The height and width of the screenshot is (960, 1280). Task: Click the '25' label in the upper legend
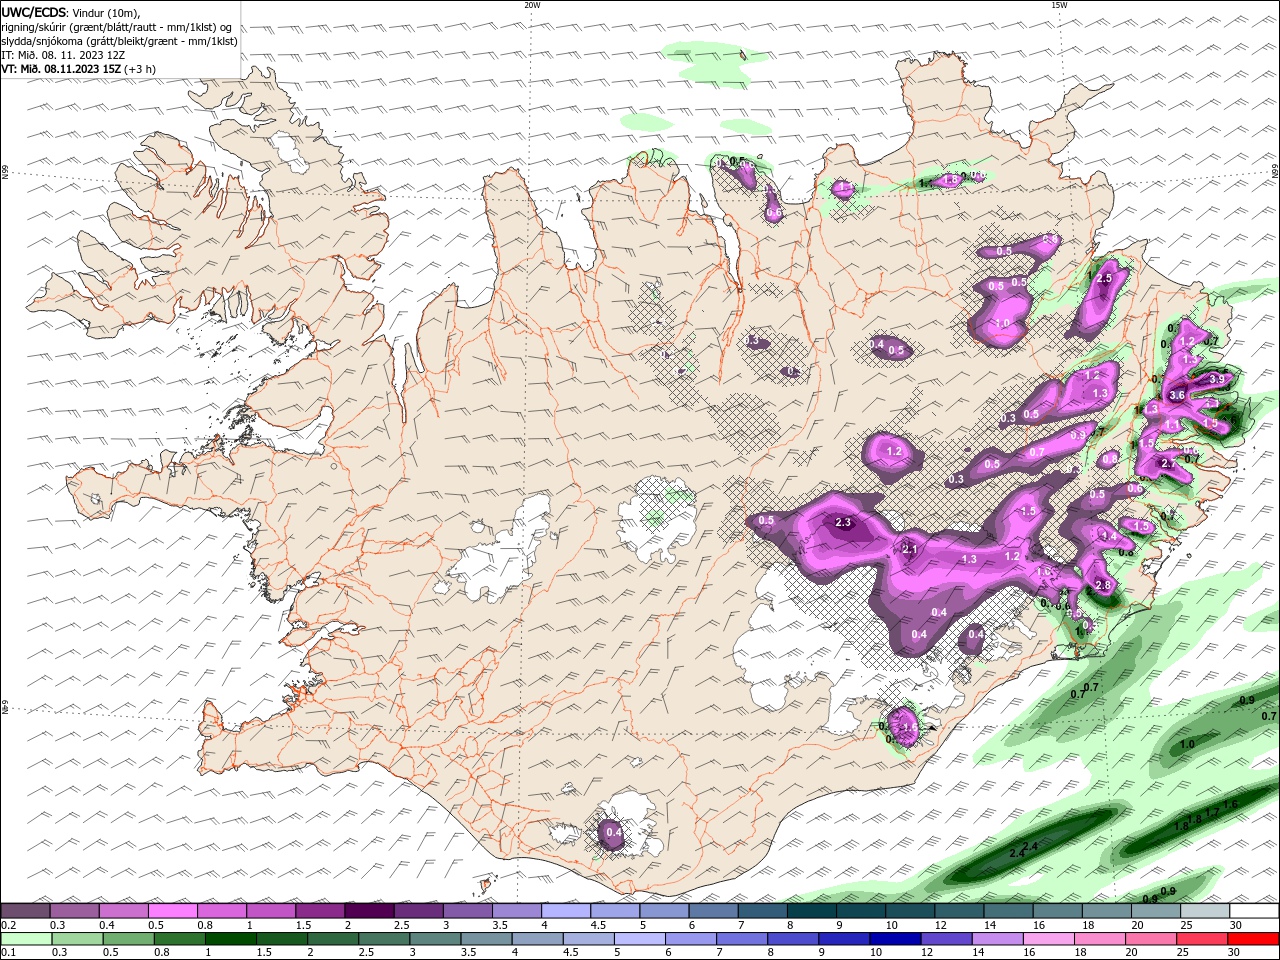[x=1185, y=925]
